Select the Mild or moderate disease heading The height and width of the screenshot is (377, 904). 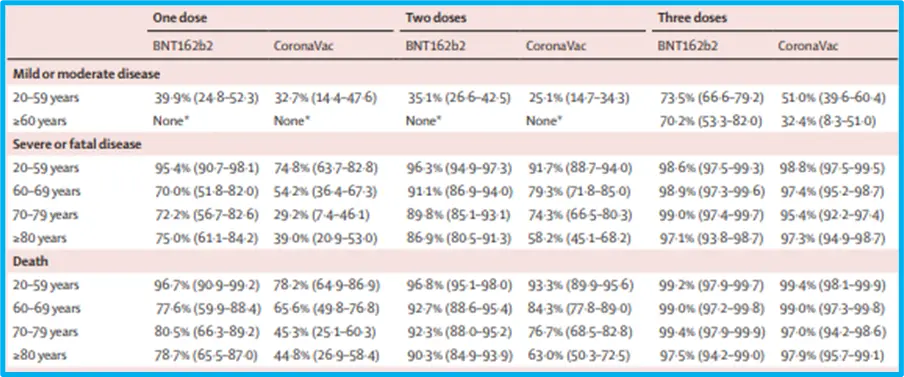coord(86,74)
